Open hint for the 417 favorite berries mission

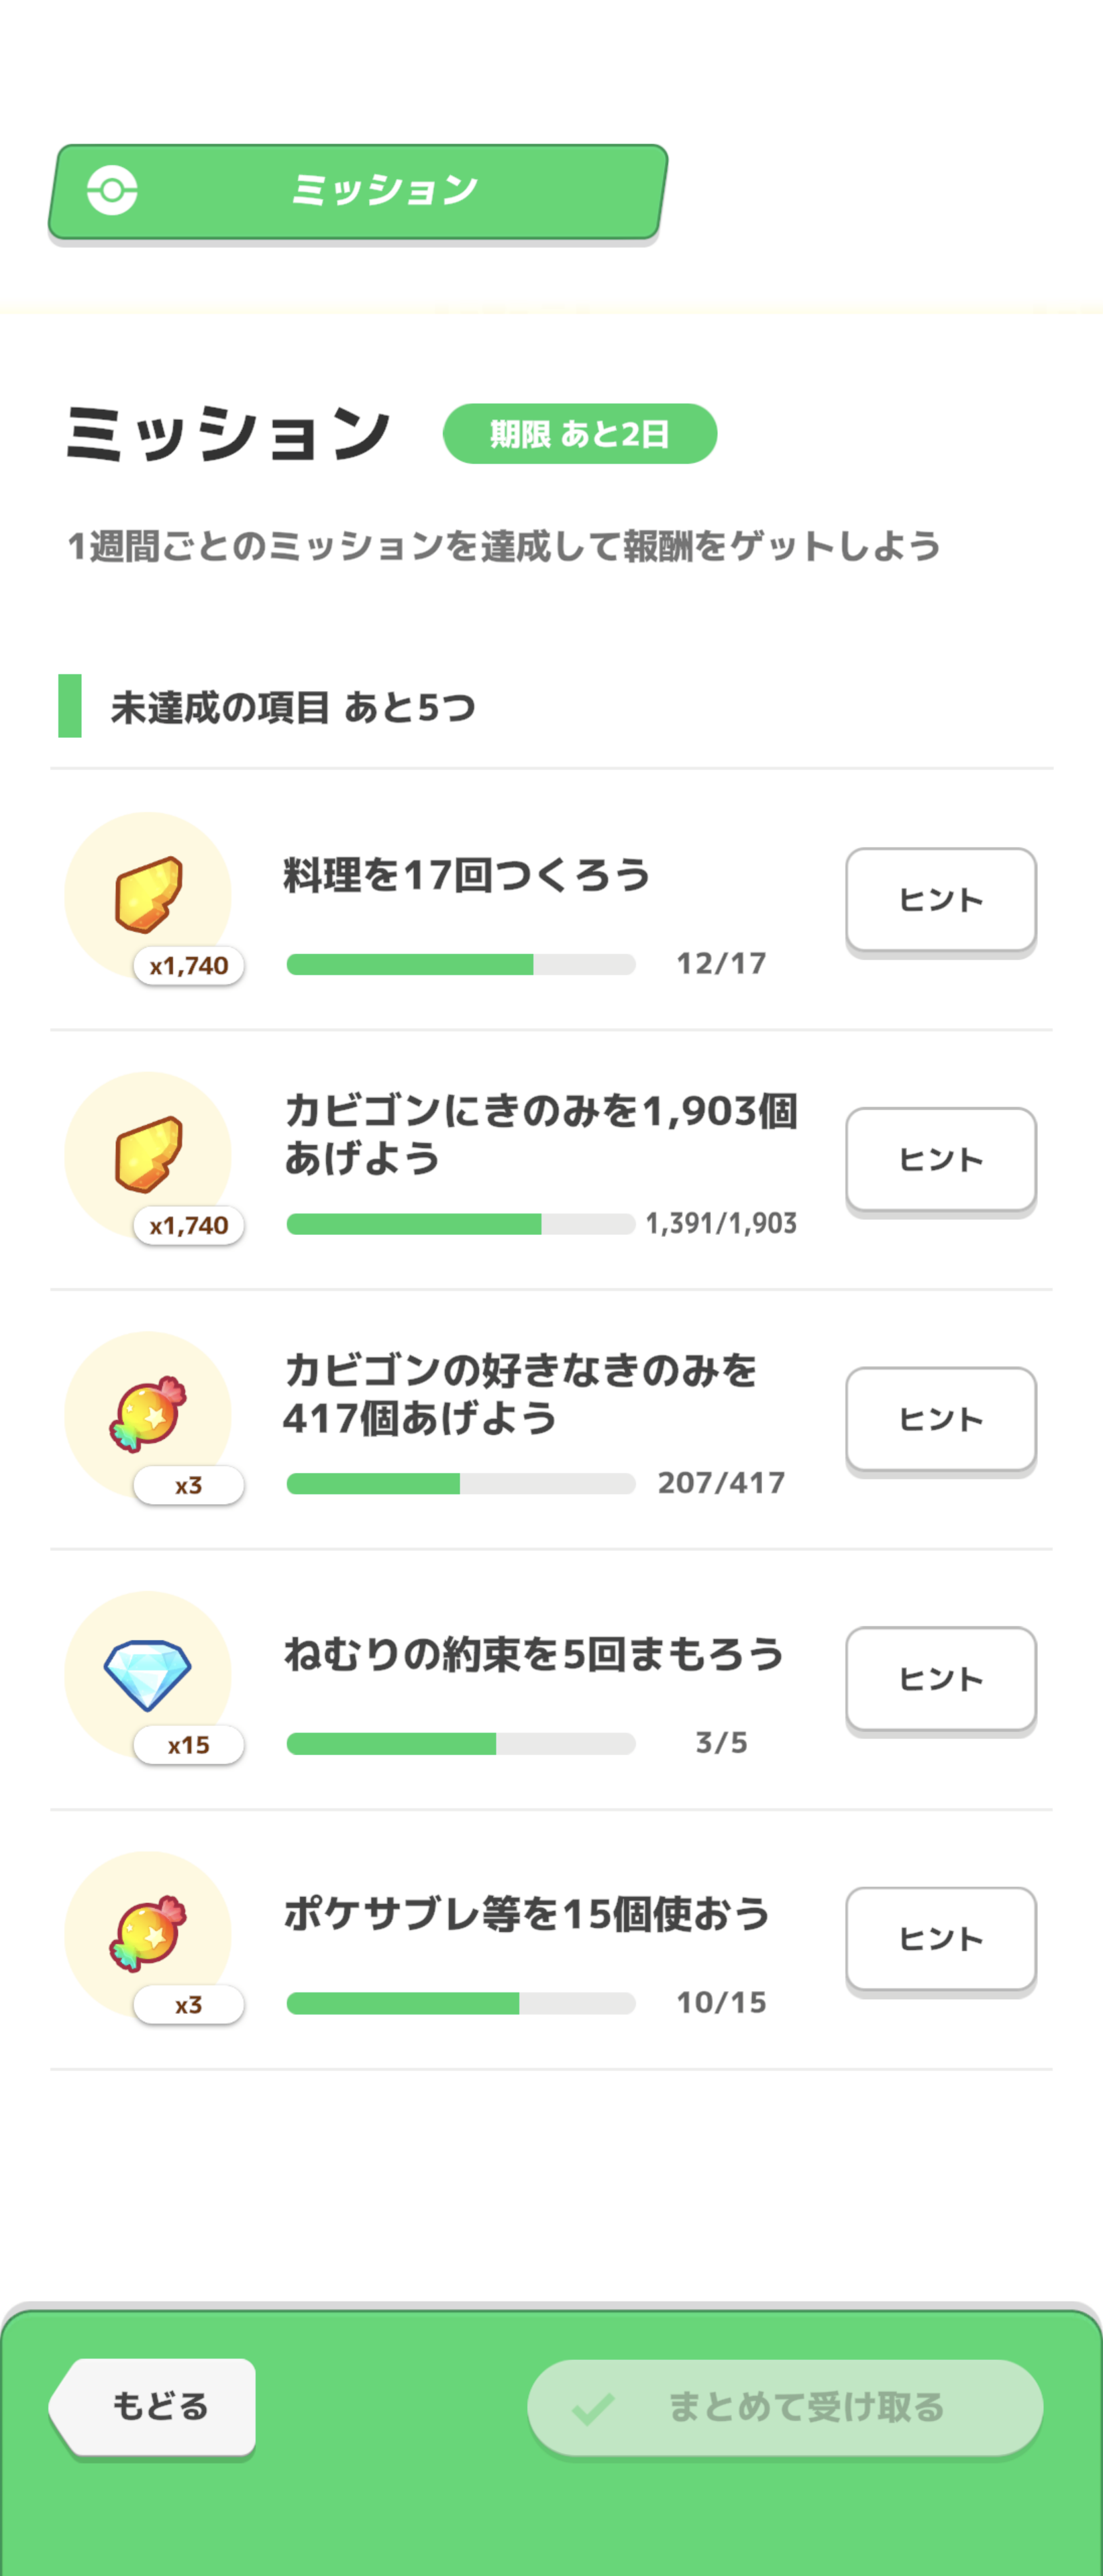[940, 1419]
